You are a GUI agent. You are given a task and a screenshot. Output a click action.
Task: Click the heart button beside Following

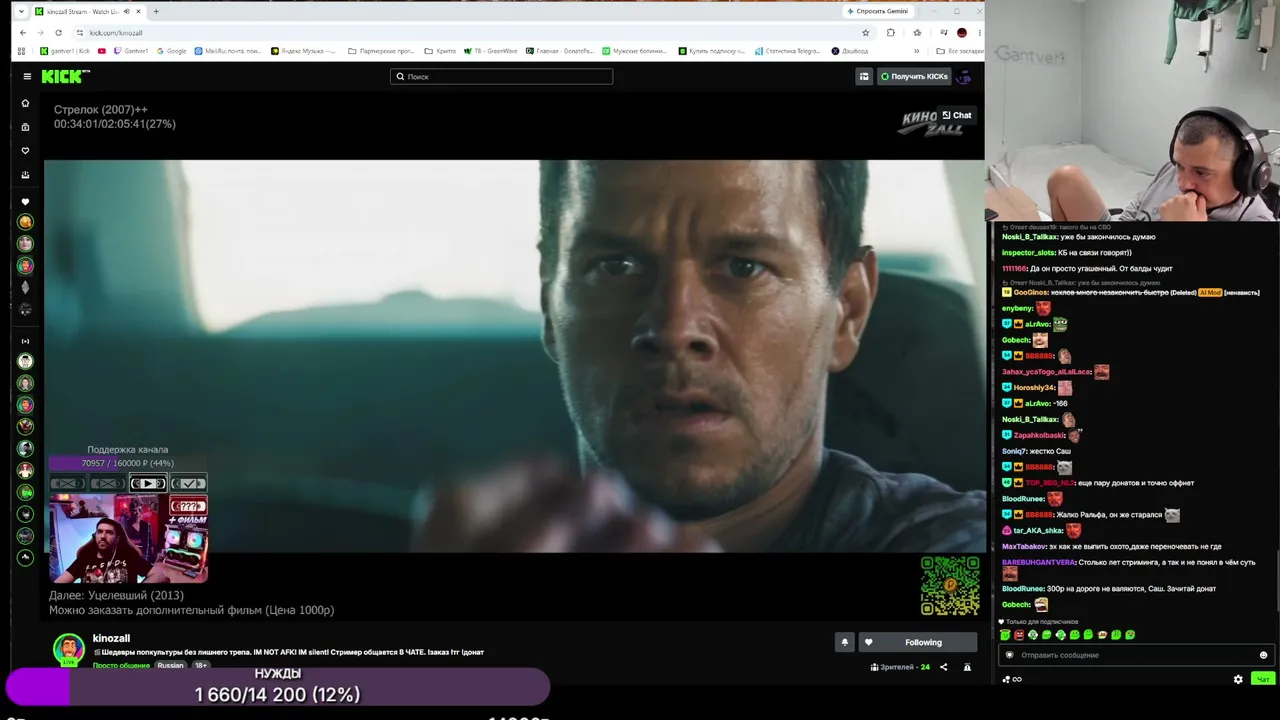click(868, 642)
